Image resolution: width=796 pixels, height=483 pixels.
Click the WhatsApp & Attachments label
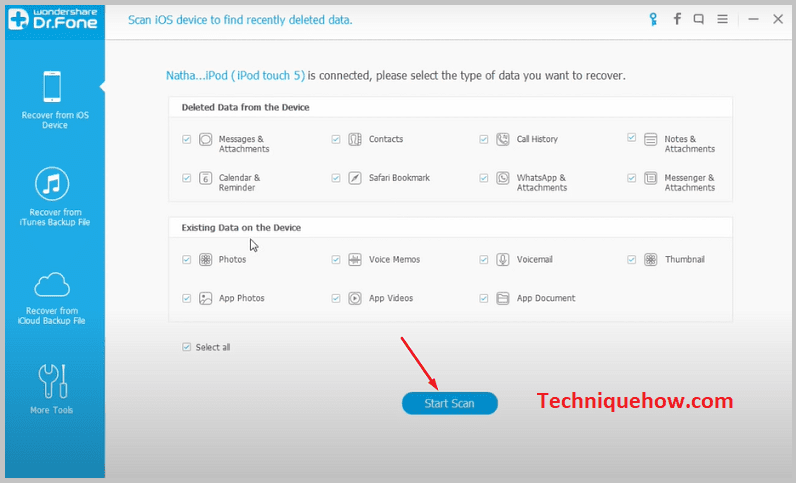pyautogui.click(x=542, y=183)
